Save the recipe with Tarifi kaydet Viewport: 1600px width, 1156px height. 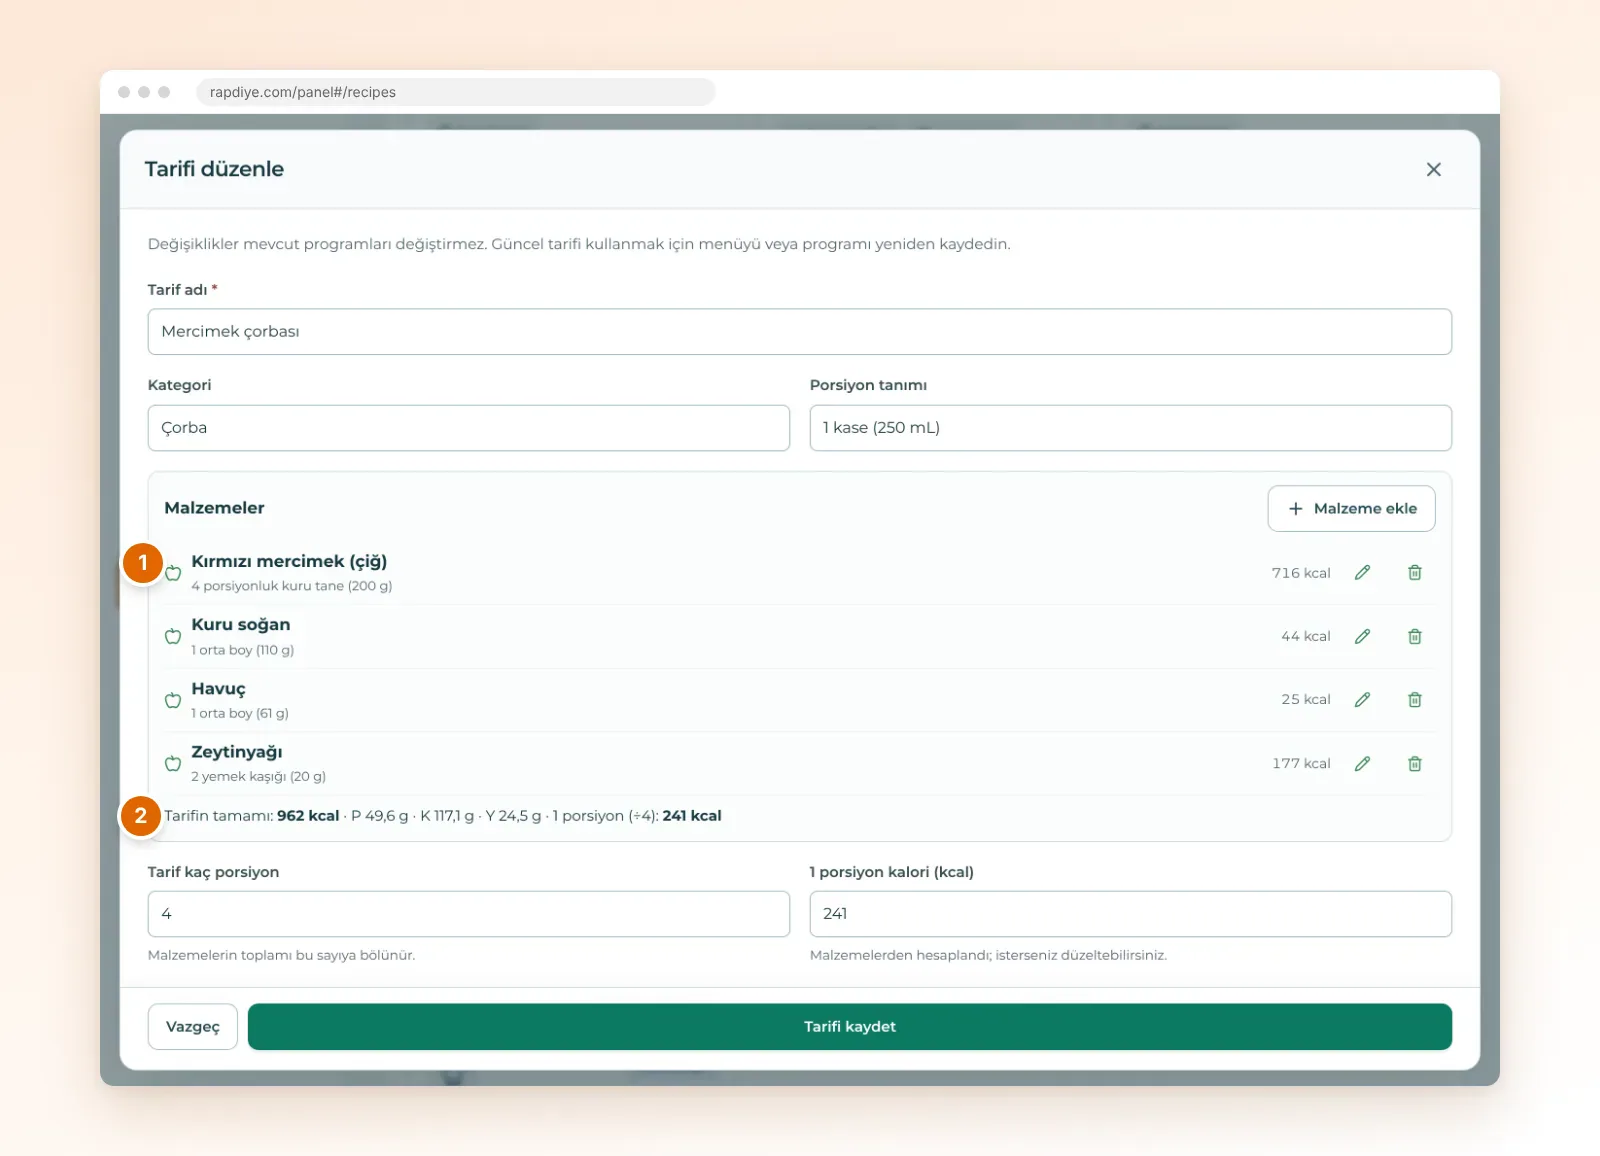(850, 1027)
